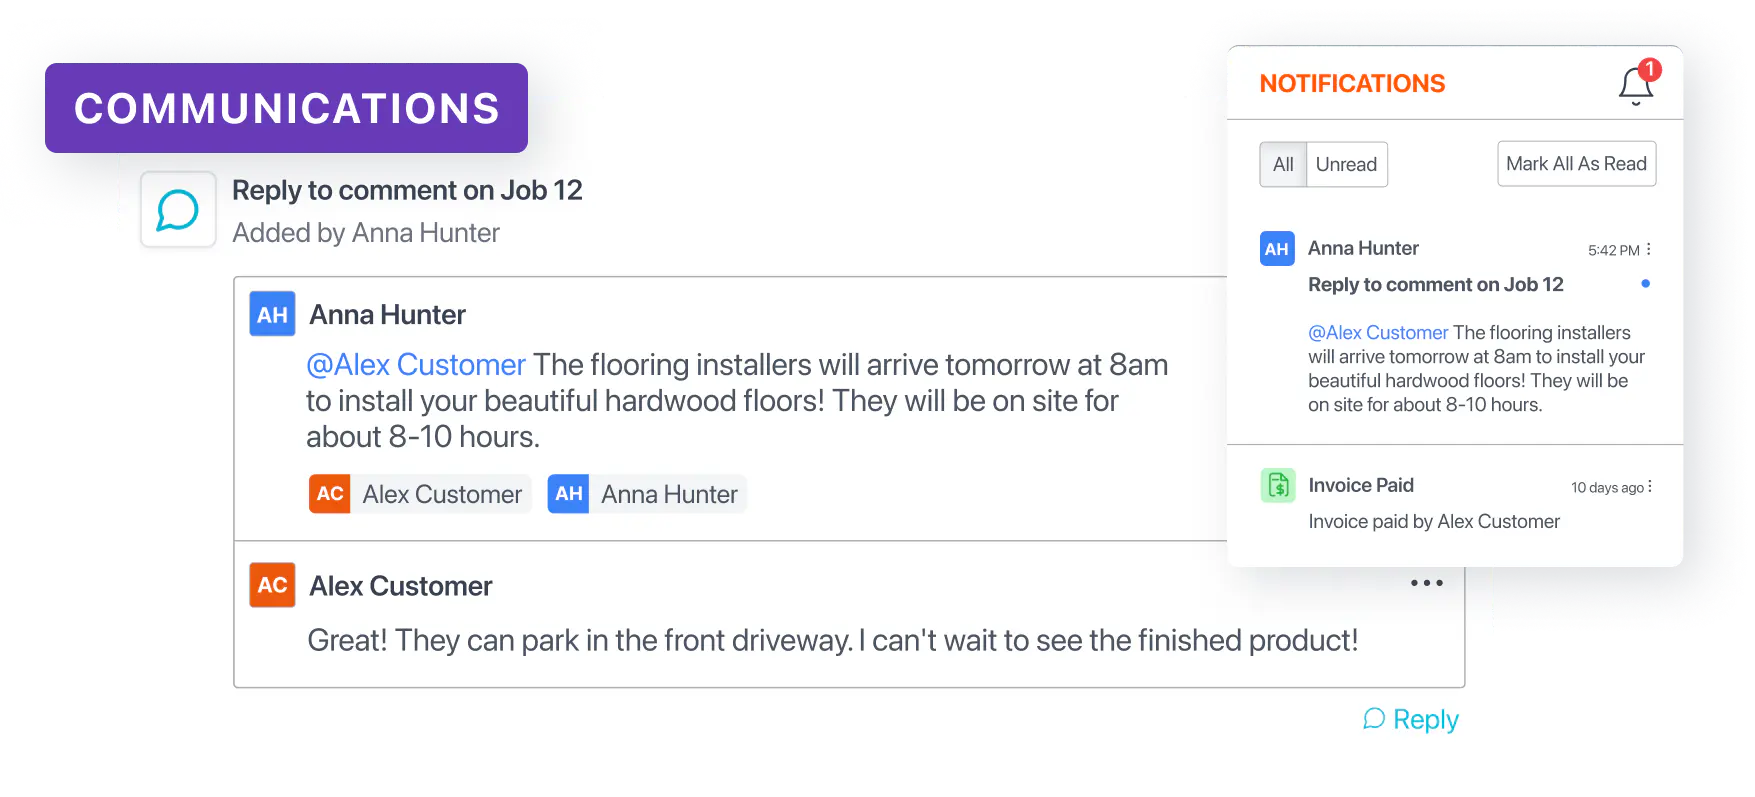Viewport: 1755px width, 797px height.
Task: Open the Invoice Paid notification
Action: point(1361,486)
